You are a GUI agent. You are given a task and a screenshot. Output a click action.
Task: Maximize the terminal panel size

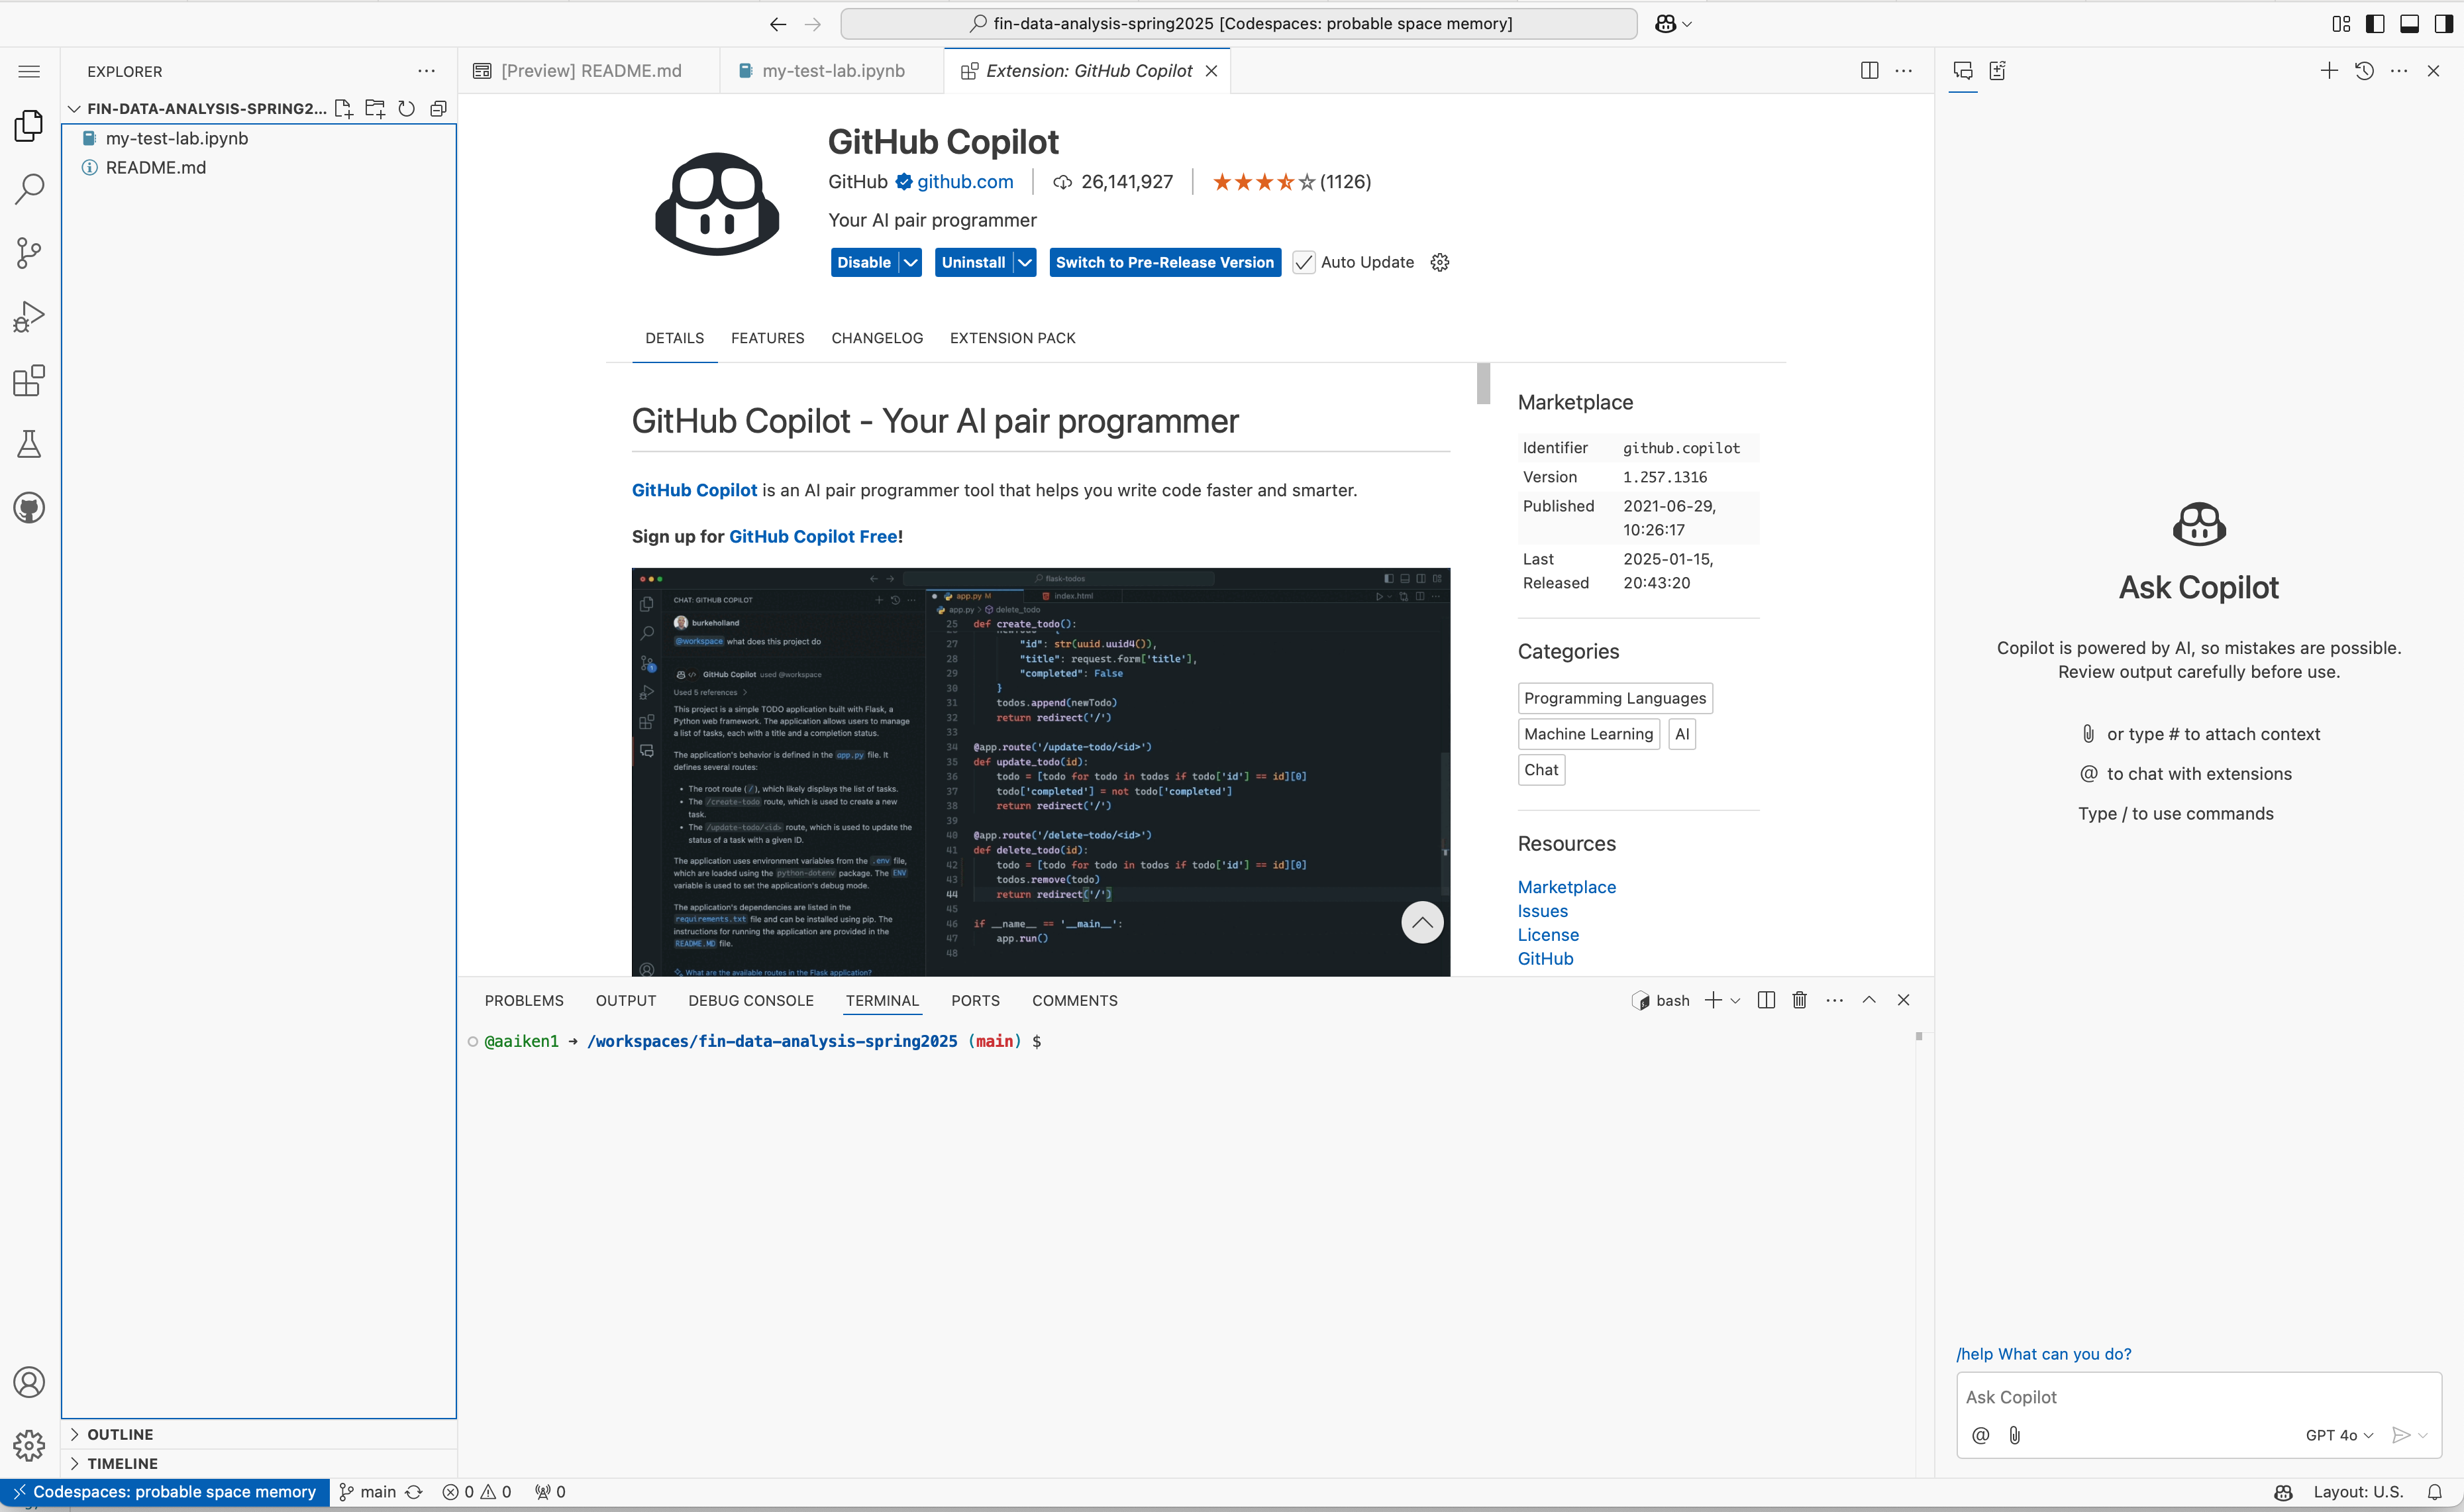click(x=1869, y=1000)
